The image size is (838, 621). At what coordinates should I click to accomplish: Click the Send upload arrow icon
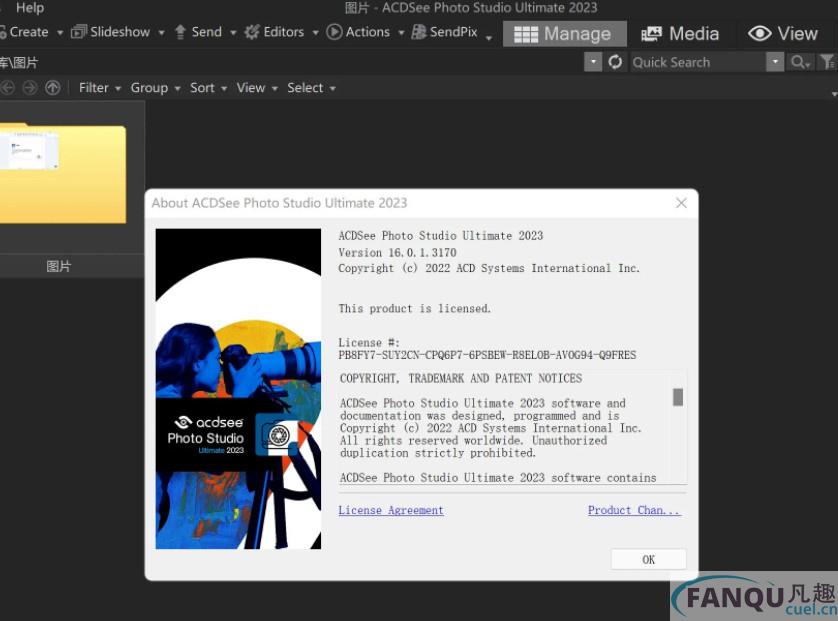tap(180, 32)
